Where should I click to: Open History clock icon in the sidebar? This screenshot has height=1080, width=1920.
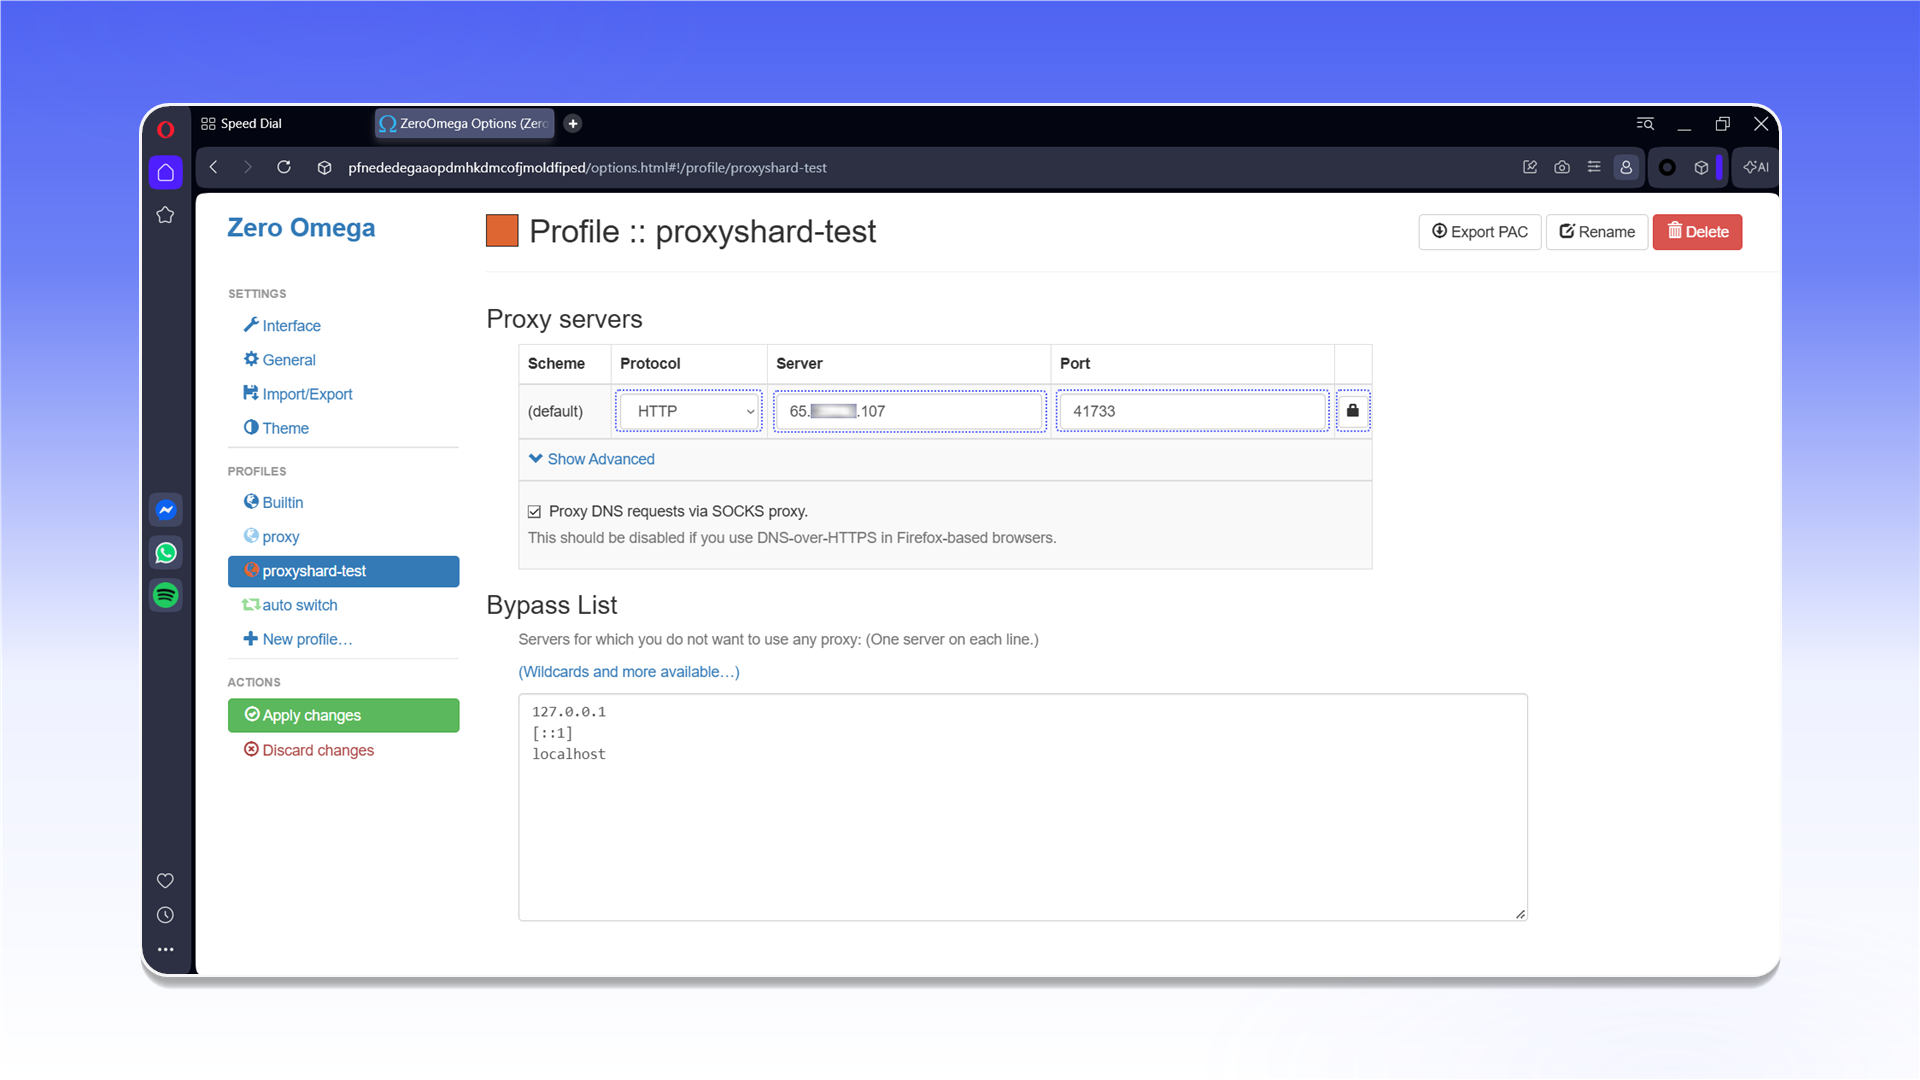(166, 915)
